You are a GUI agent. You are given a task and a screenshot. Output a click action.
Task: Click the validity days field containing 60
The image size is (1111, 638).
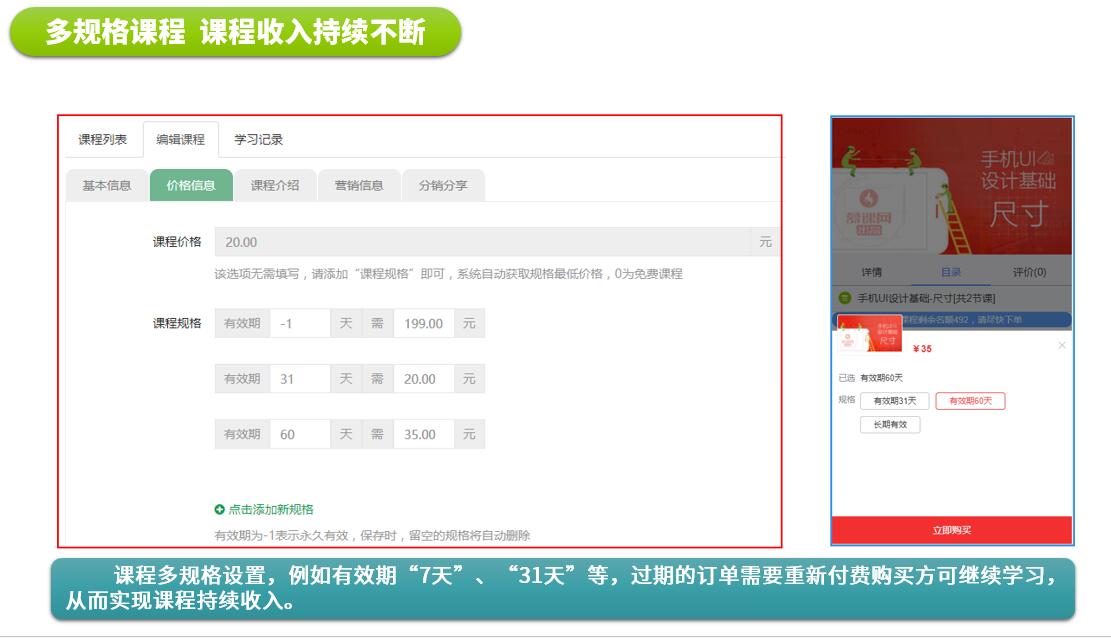click(x=300, y=434)
